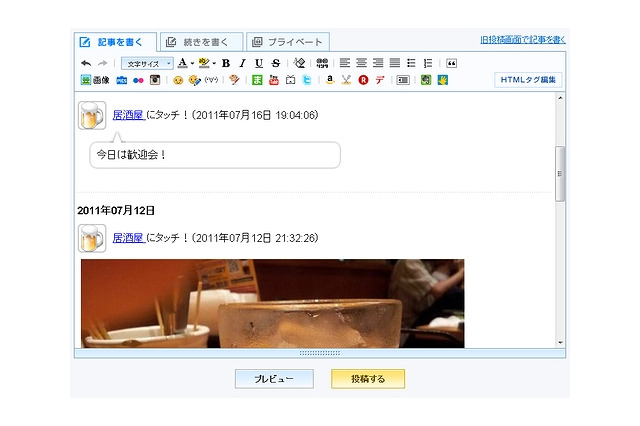Insert a bulleted list

coord(411,63)
